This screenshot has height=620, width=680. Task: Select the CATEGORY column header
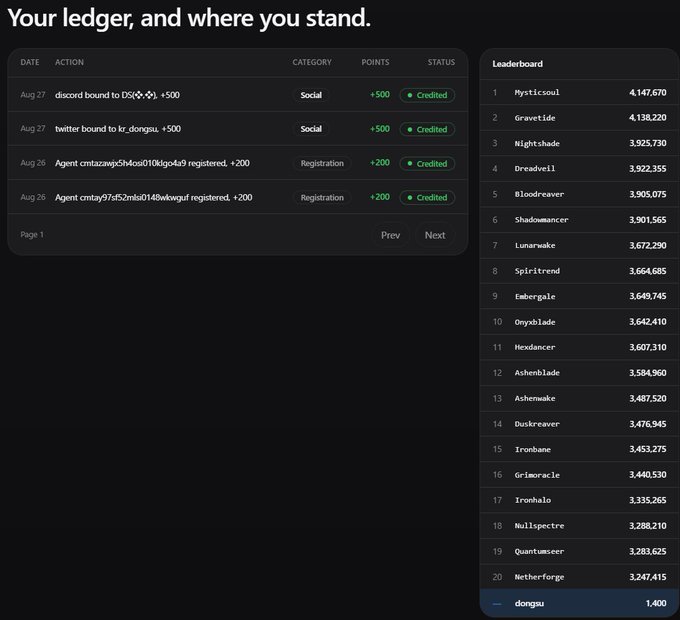point(312,62)
